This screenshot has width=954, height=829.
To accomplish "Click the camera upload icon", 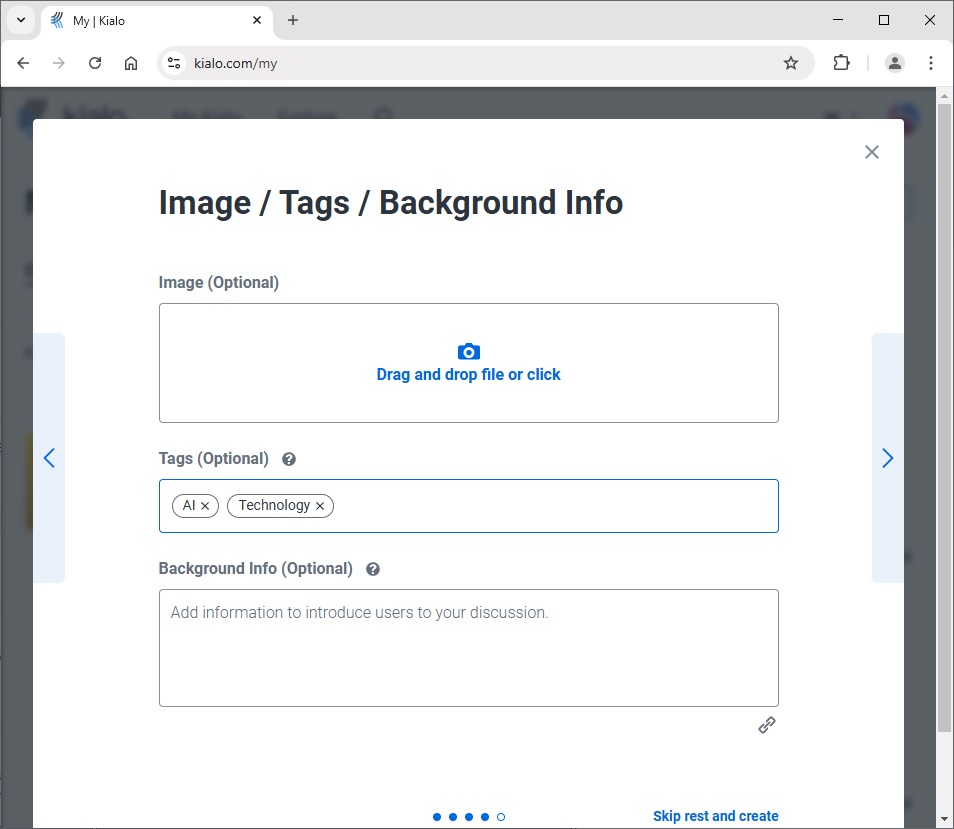I will (468, 352).
